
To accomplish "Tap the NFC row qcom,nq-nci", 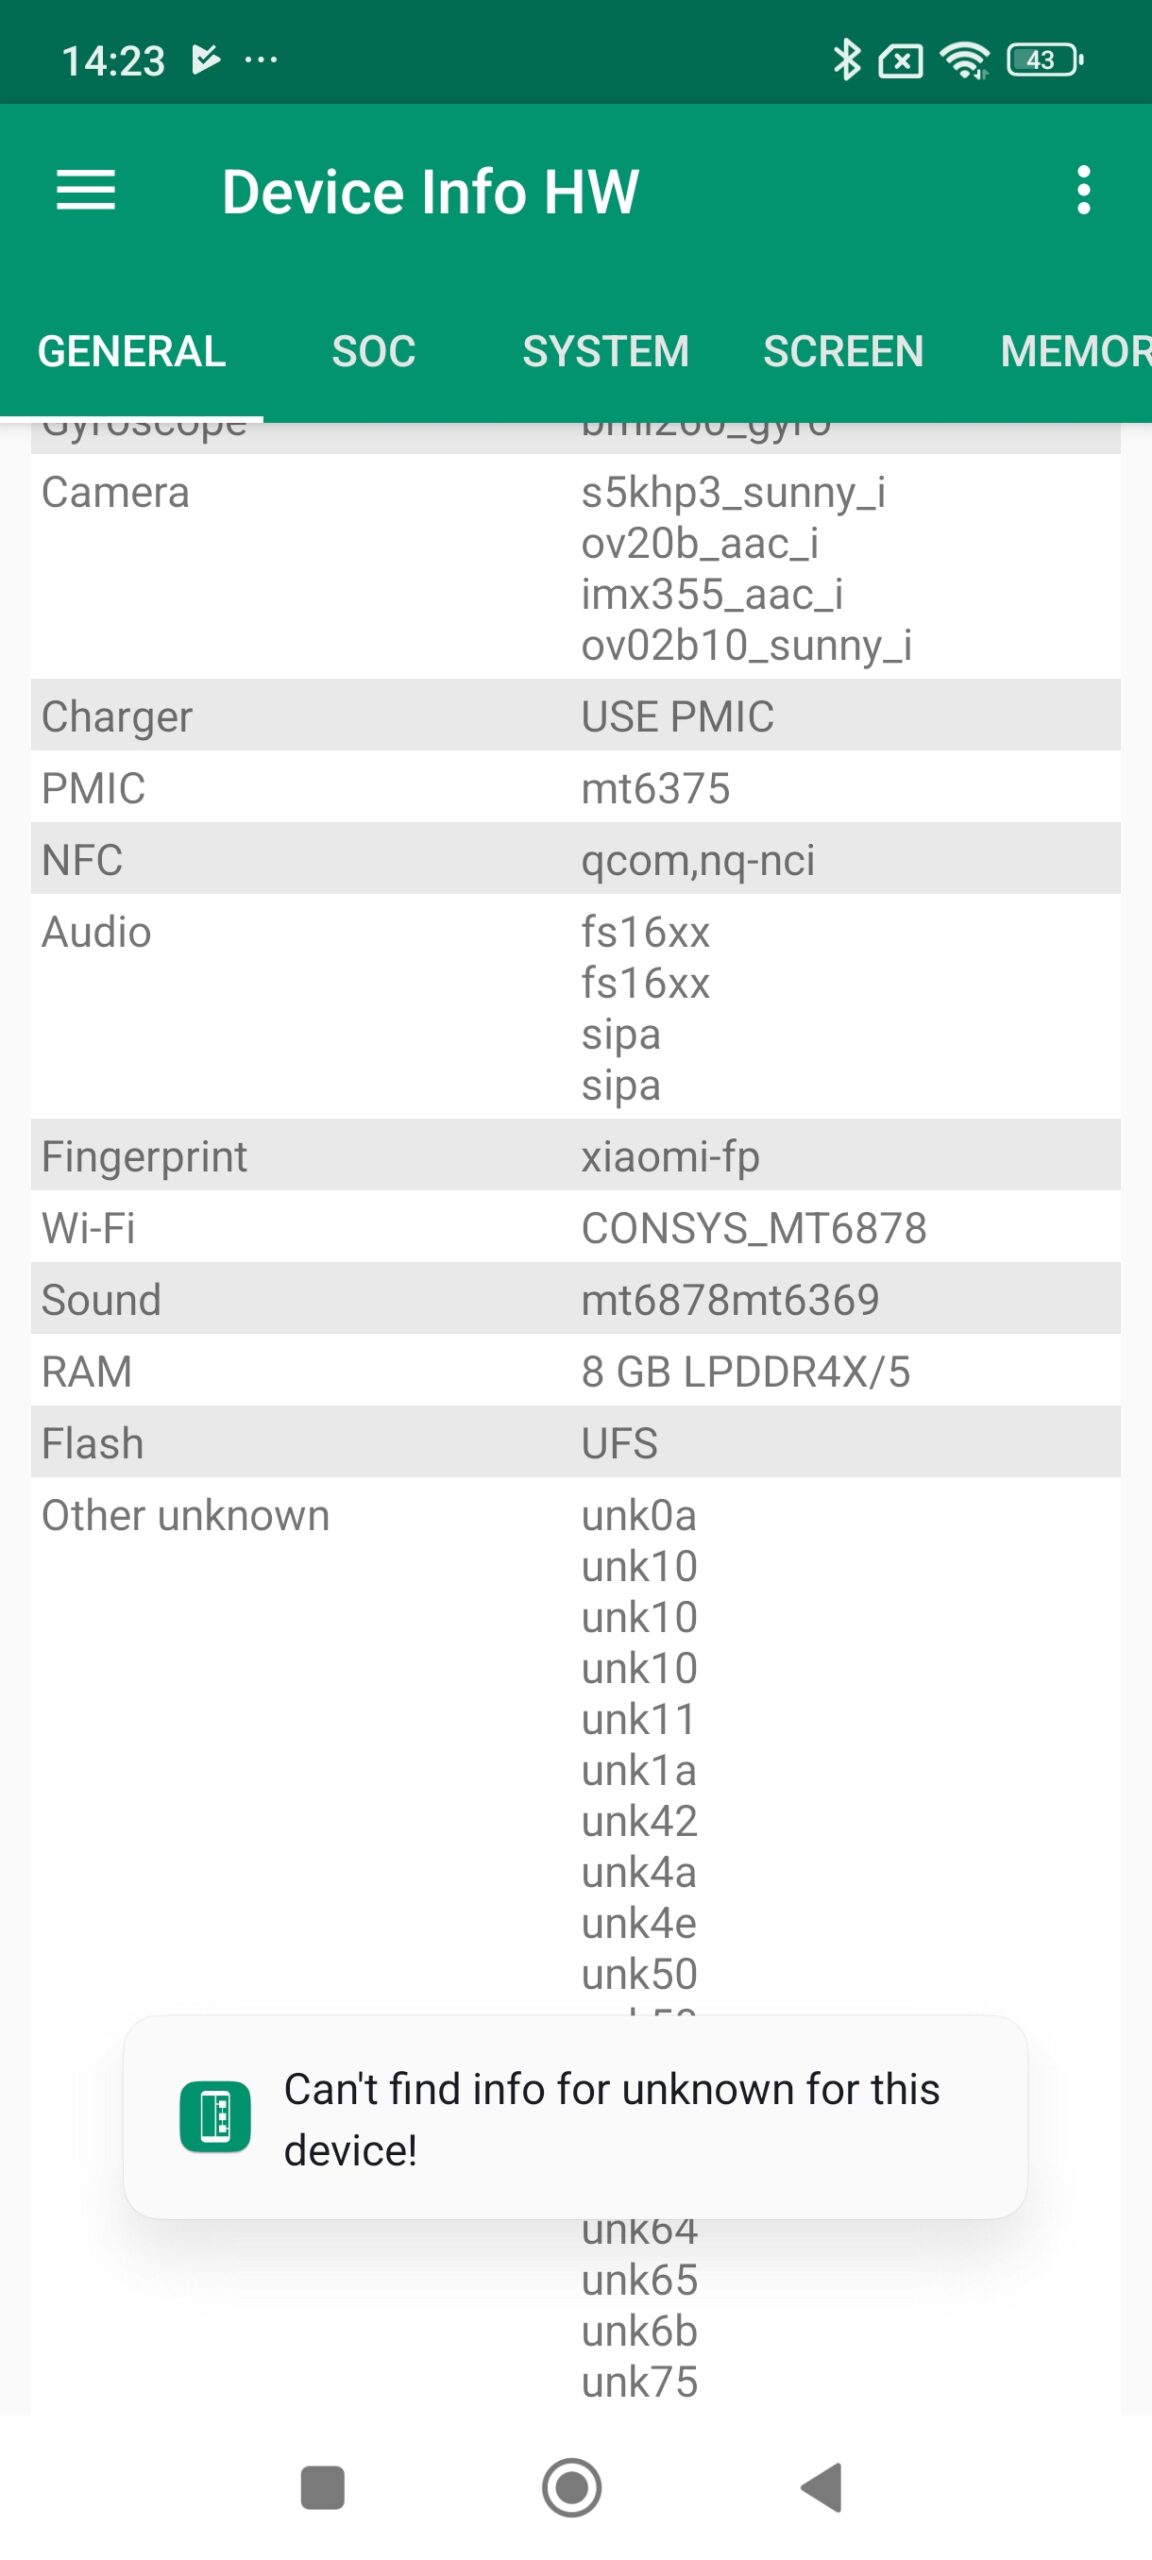I will pyautogui.click(x=698, y=860).
